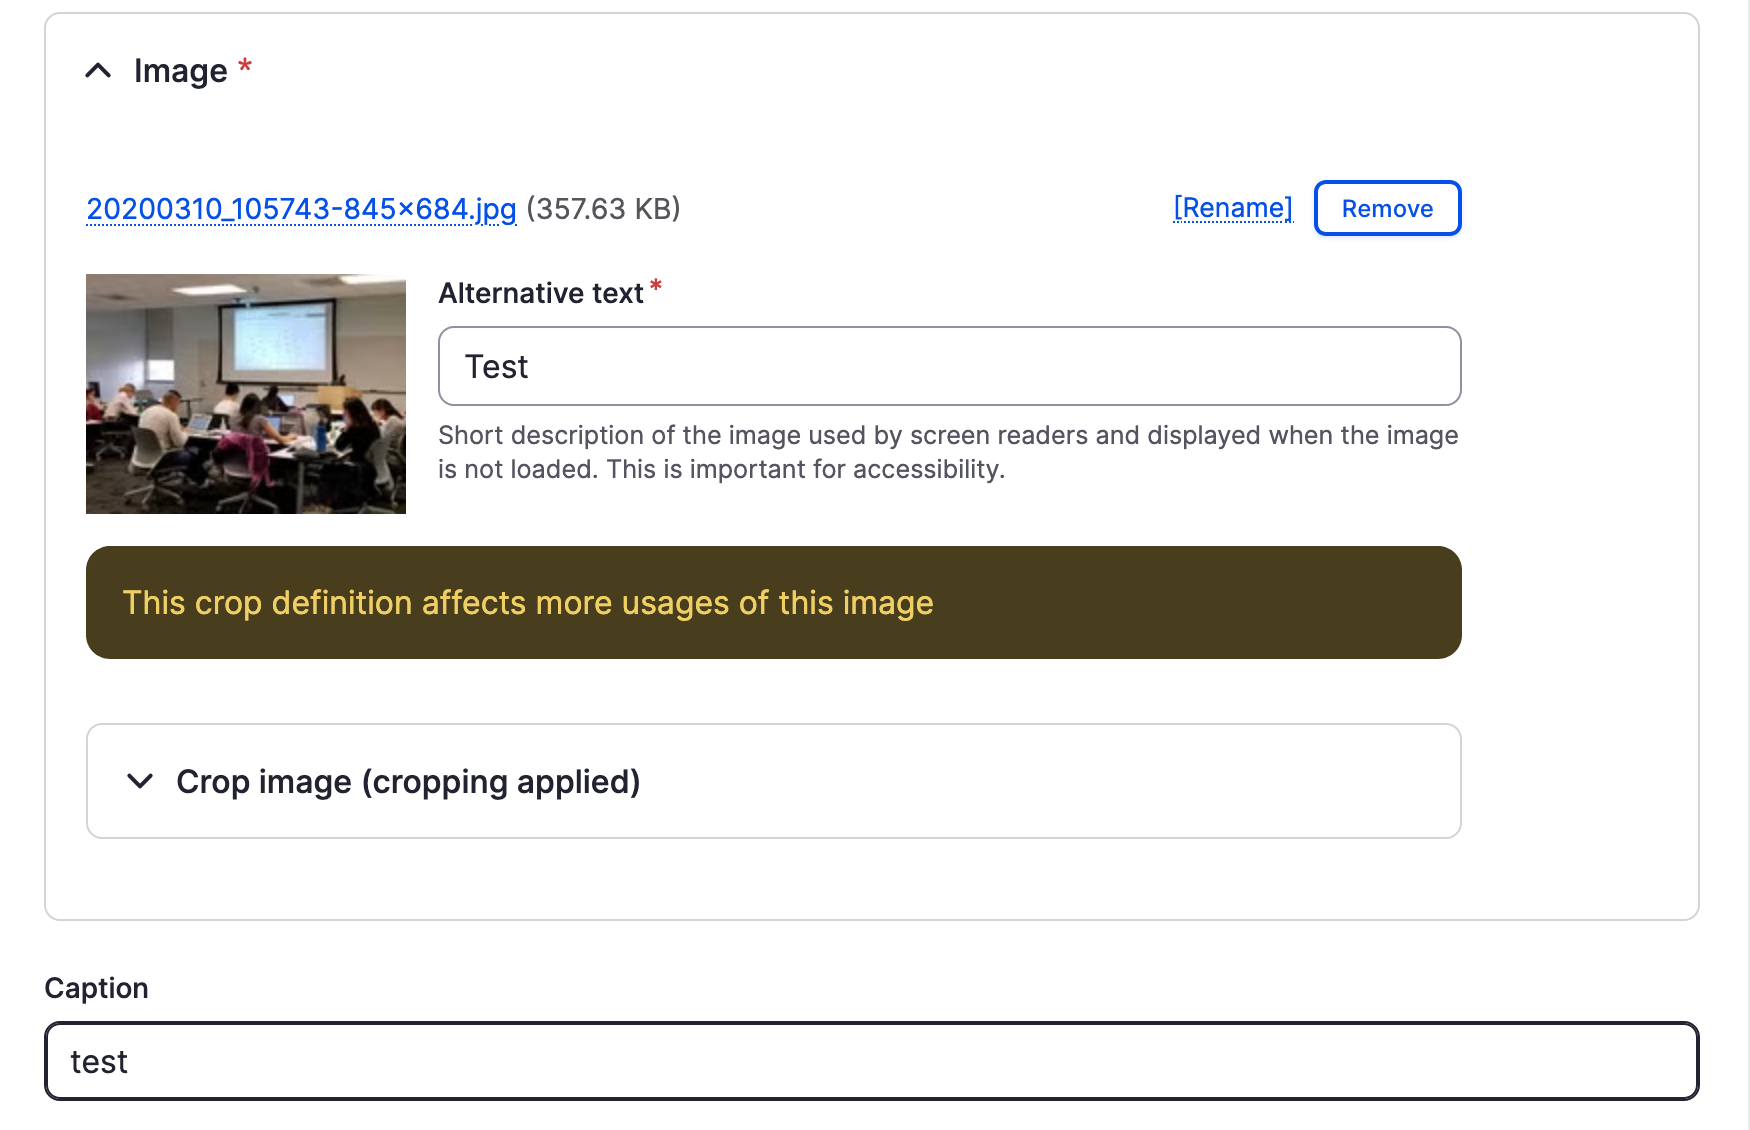
Task: Collapse the Image section chevron
Action: [98, 71]
